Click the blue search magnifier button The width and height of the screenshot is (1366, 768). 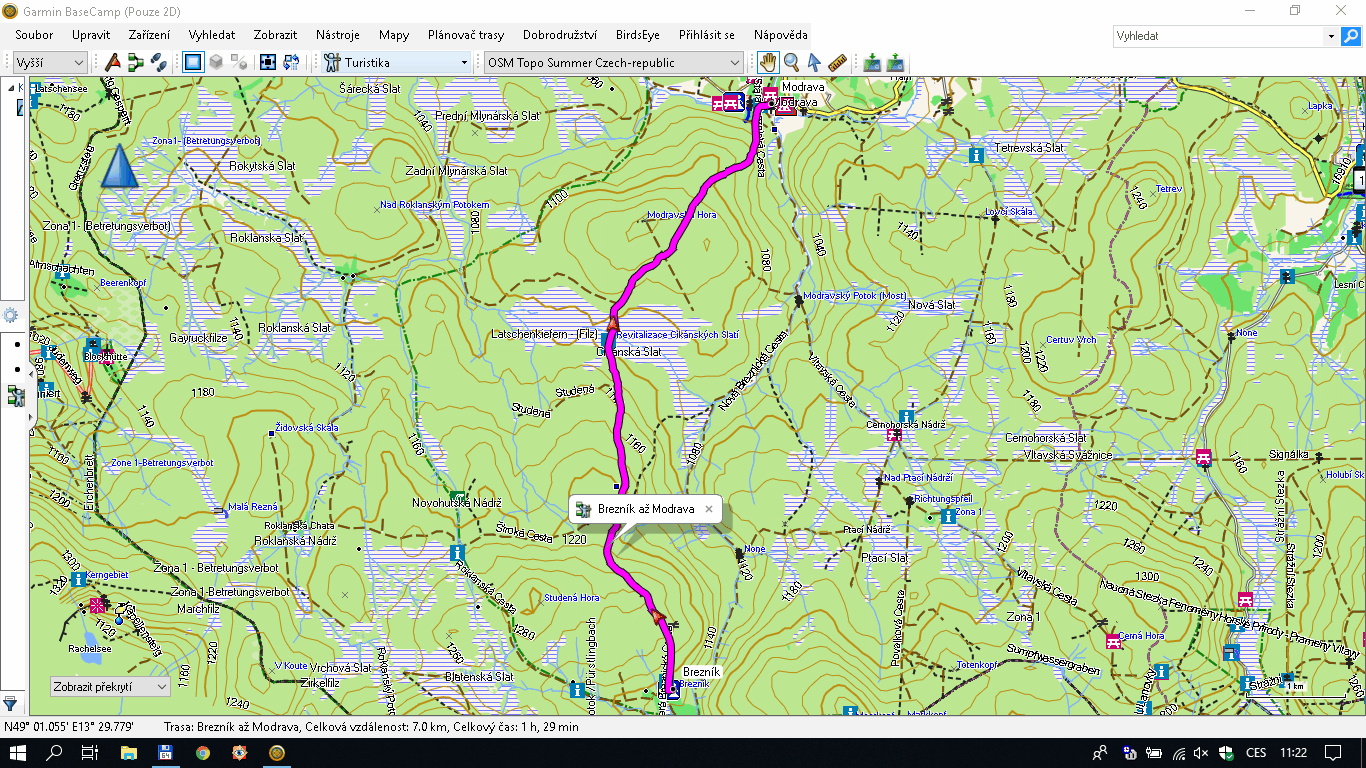[x=1351, y=36]
